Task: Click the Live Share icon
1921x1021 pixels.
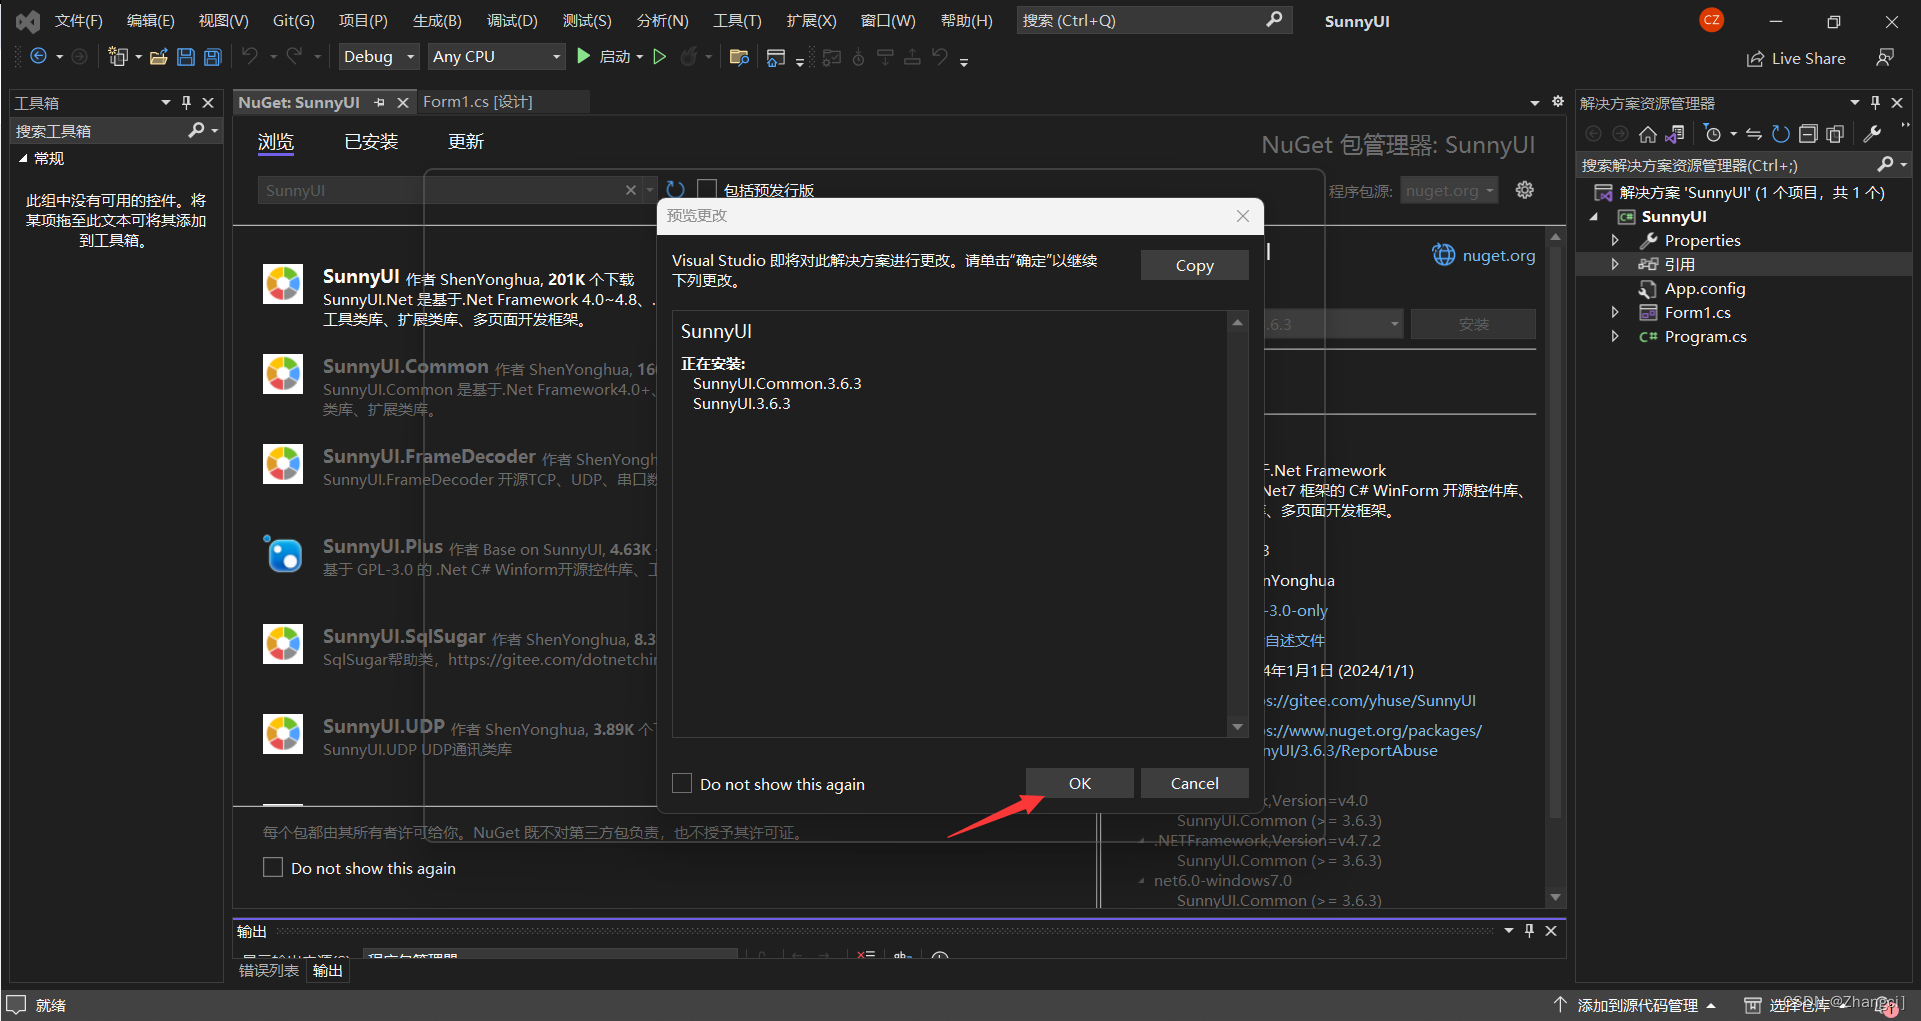Action: click(1755, 59)
